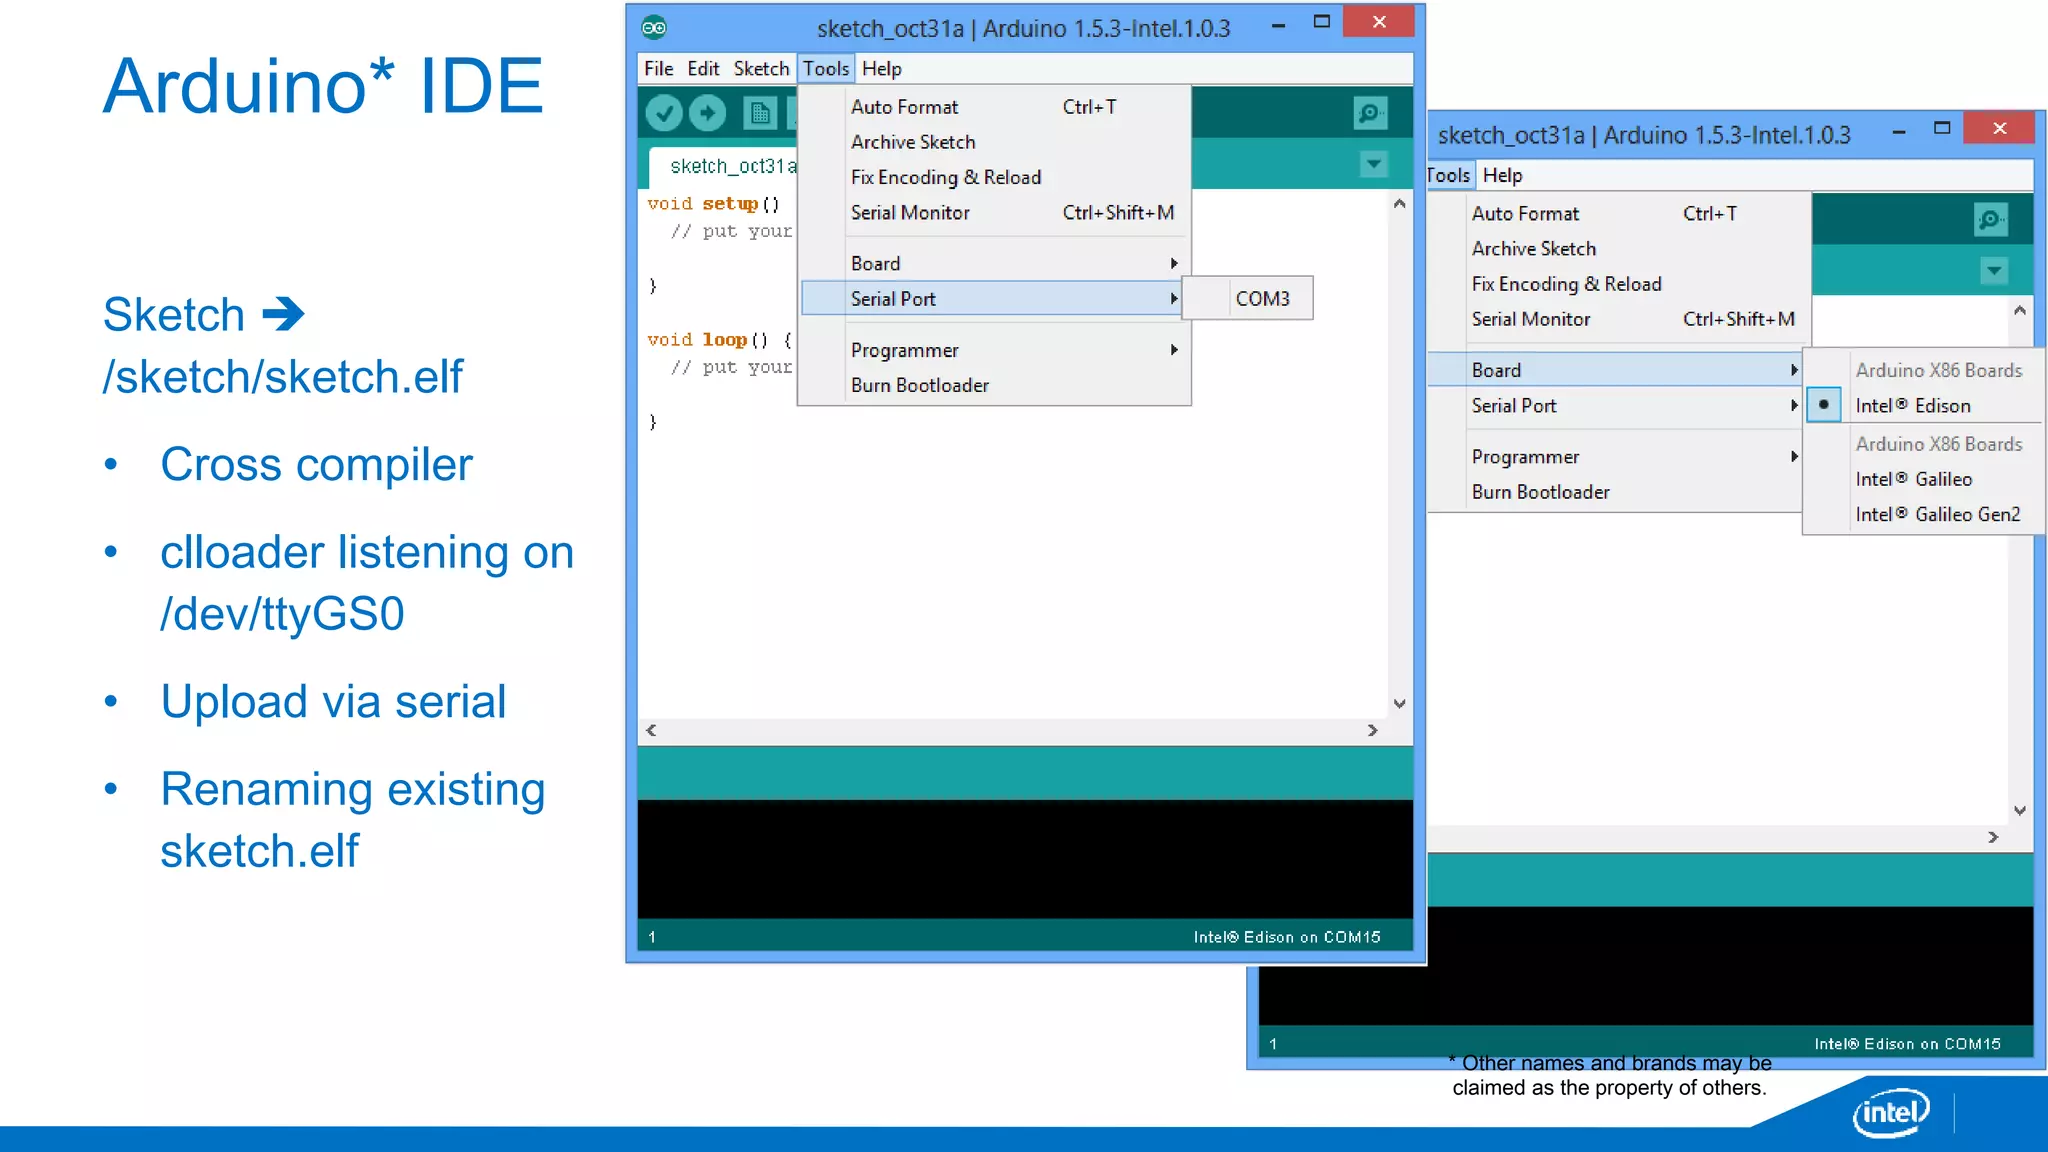Choose Auto Format in right window menu
The image size is (2048, 1152).
coord(1618,214)
